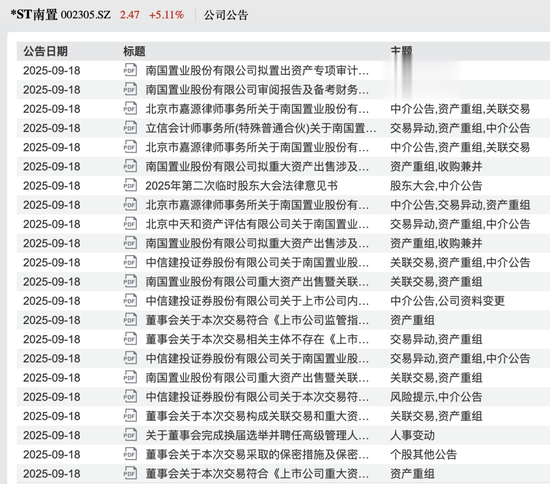The image size is (550, 484).
Task: Click the *ST南置 stock name
Action: 34,15
